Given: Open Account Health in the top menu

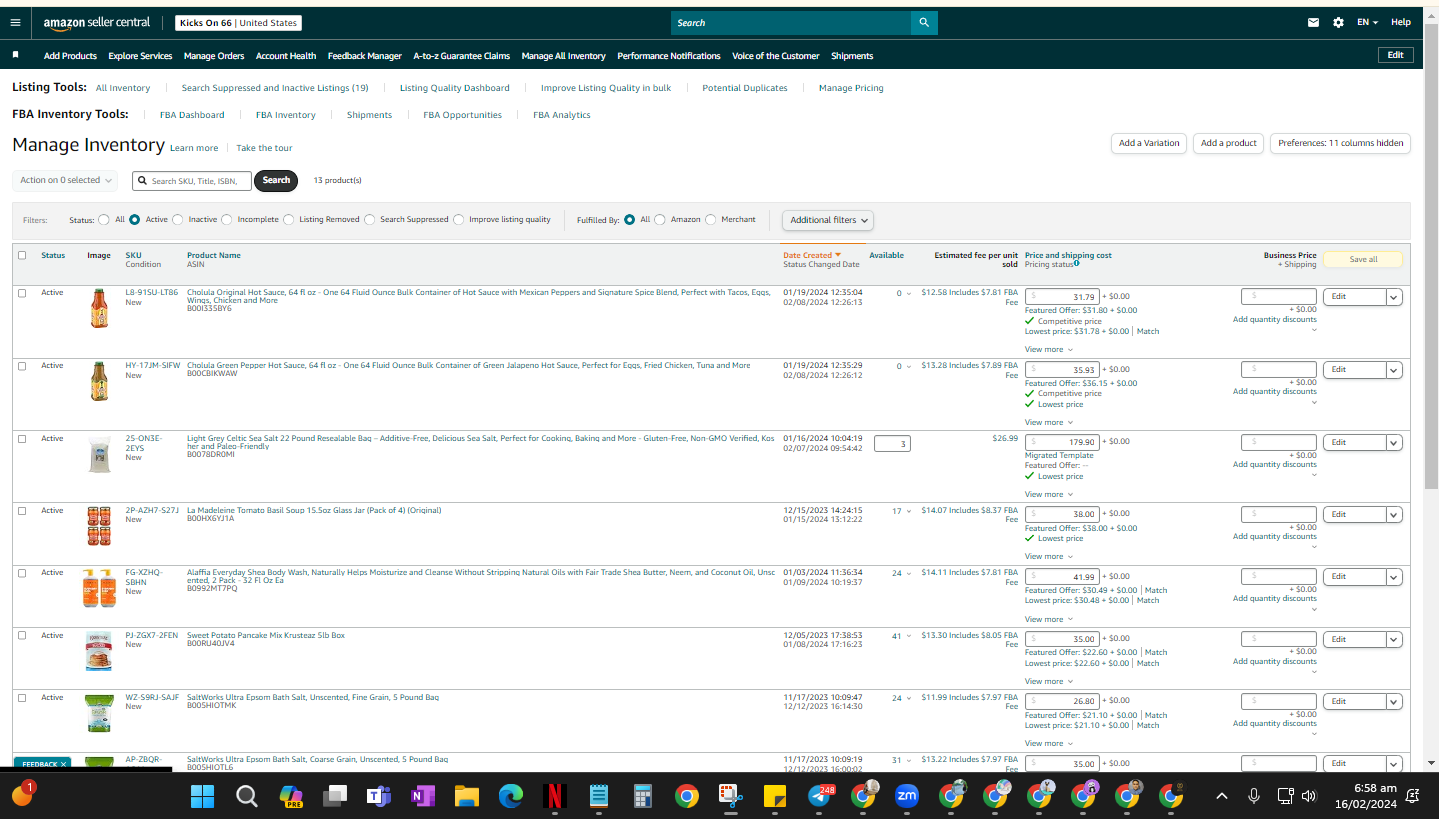Looking at the screenshot, I should (x=286, y=56).
